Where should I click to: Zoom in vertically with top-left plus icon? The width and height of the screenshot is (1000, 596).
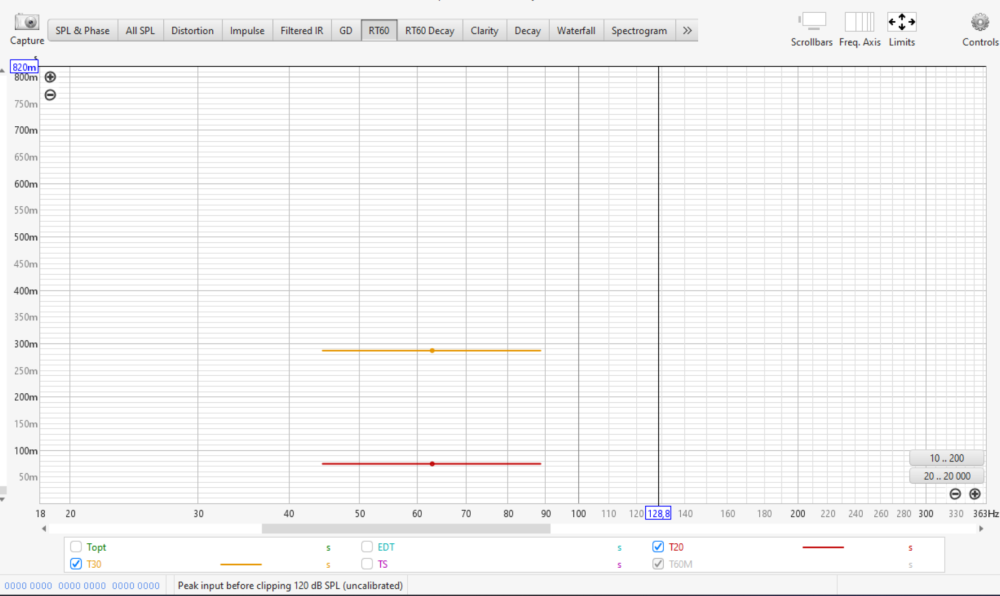pyautogui.click(x=50, y=77)
